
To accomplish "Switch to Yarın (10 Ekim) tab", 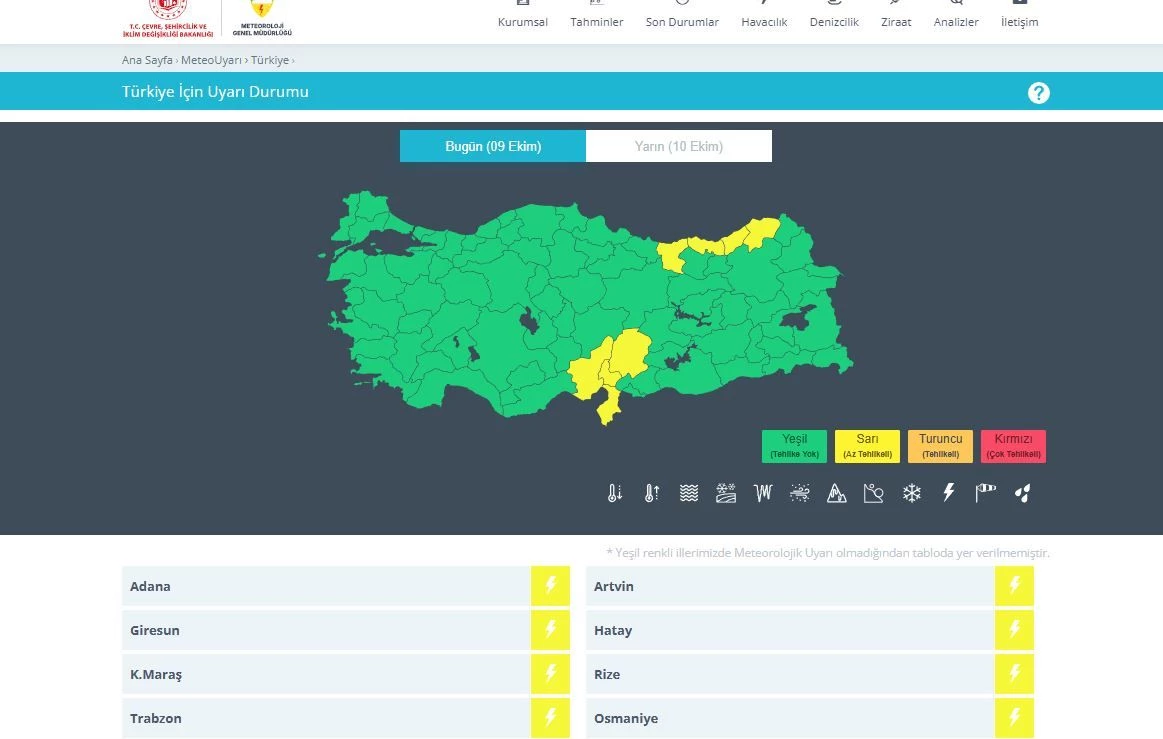I will 678,146.
